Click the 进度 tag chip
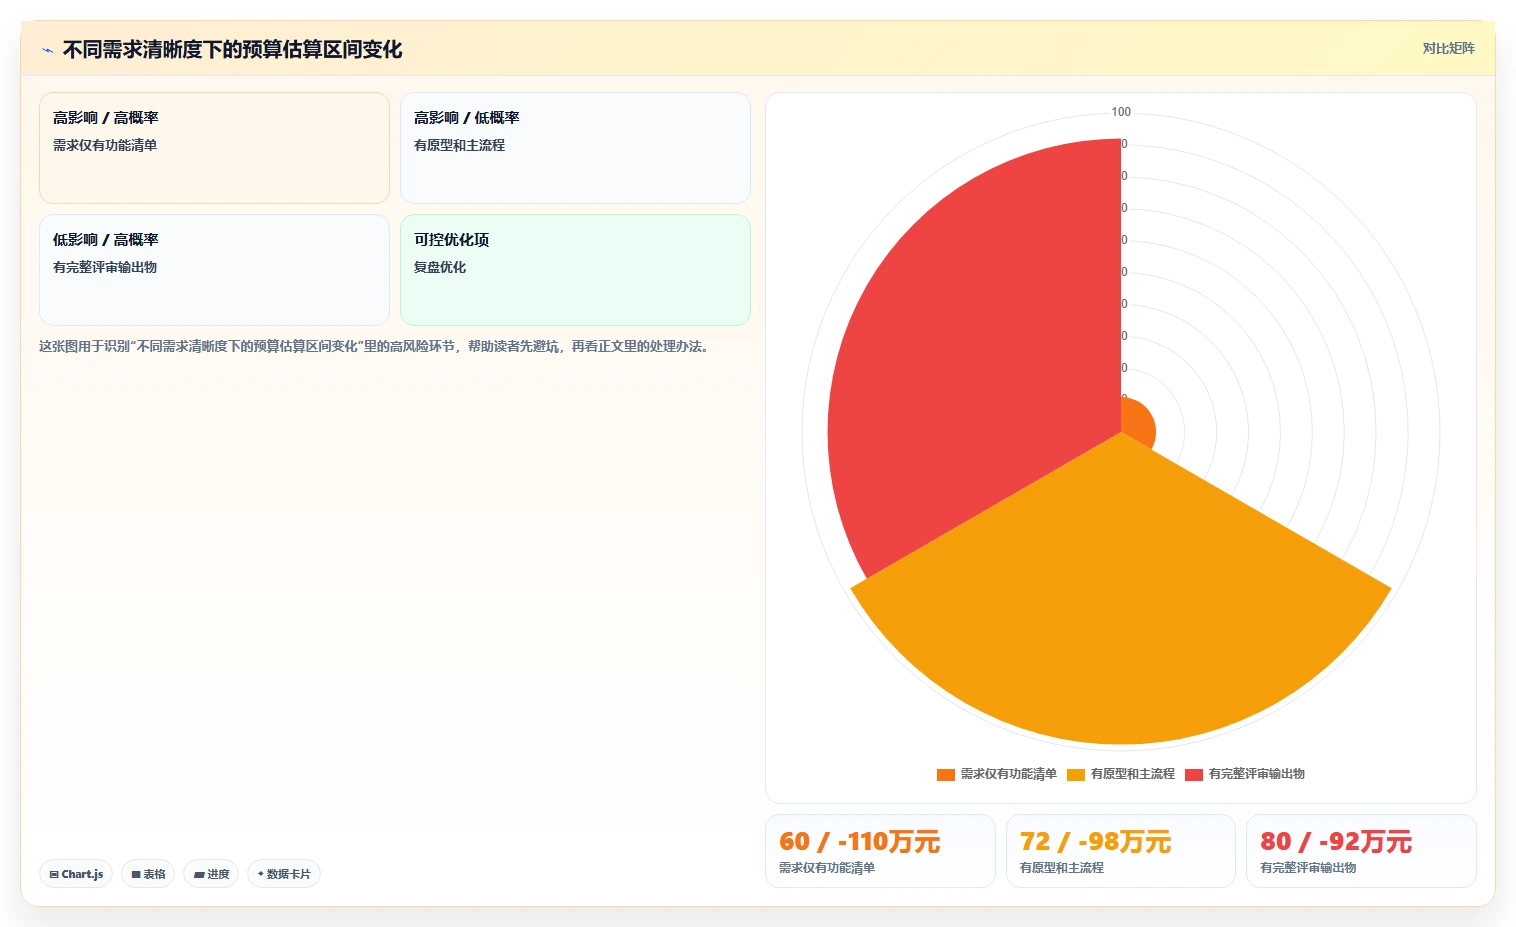1516x927 pixels. (211, 874)
